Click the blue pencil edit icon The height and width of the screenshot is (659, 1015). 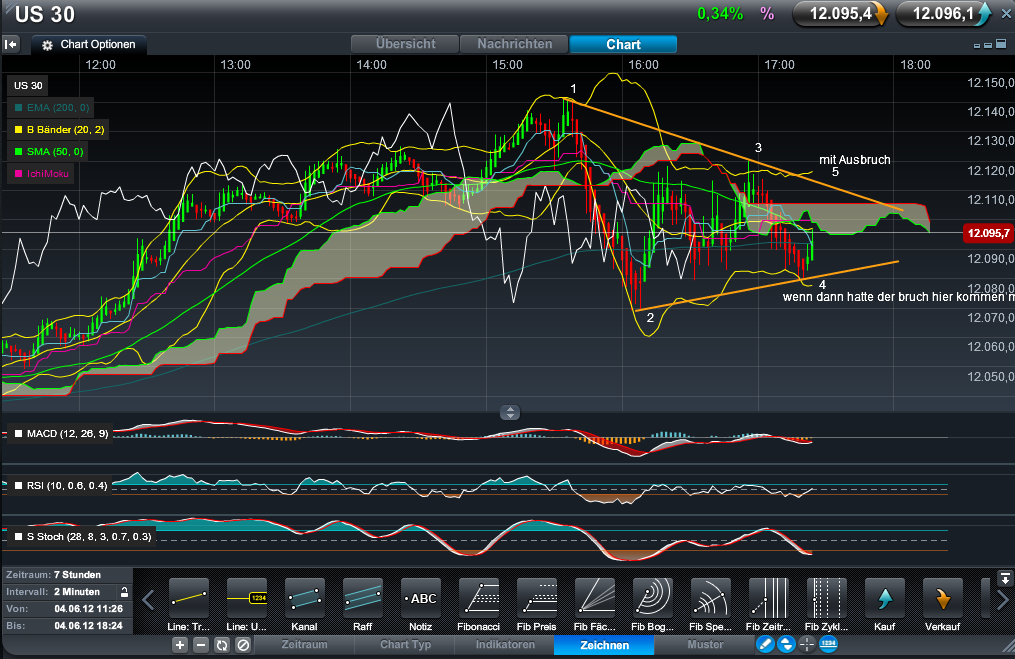tap(765, 644)
